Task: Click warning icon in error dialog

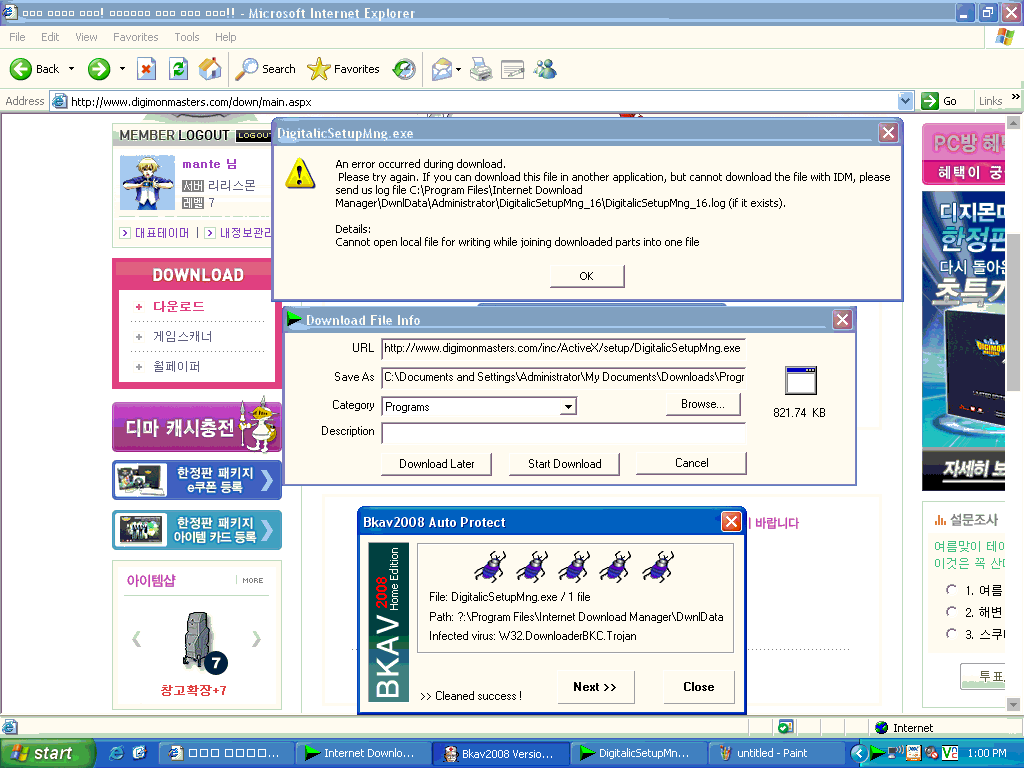Action: [300, 174]
